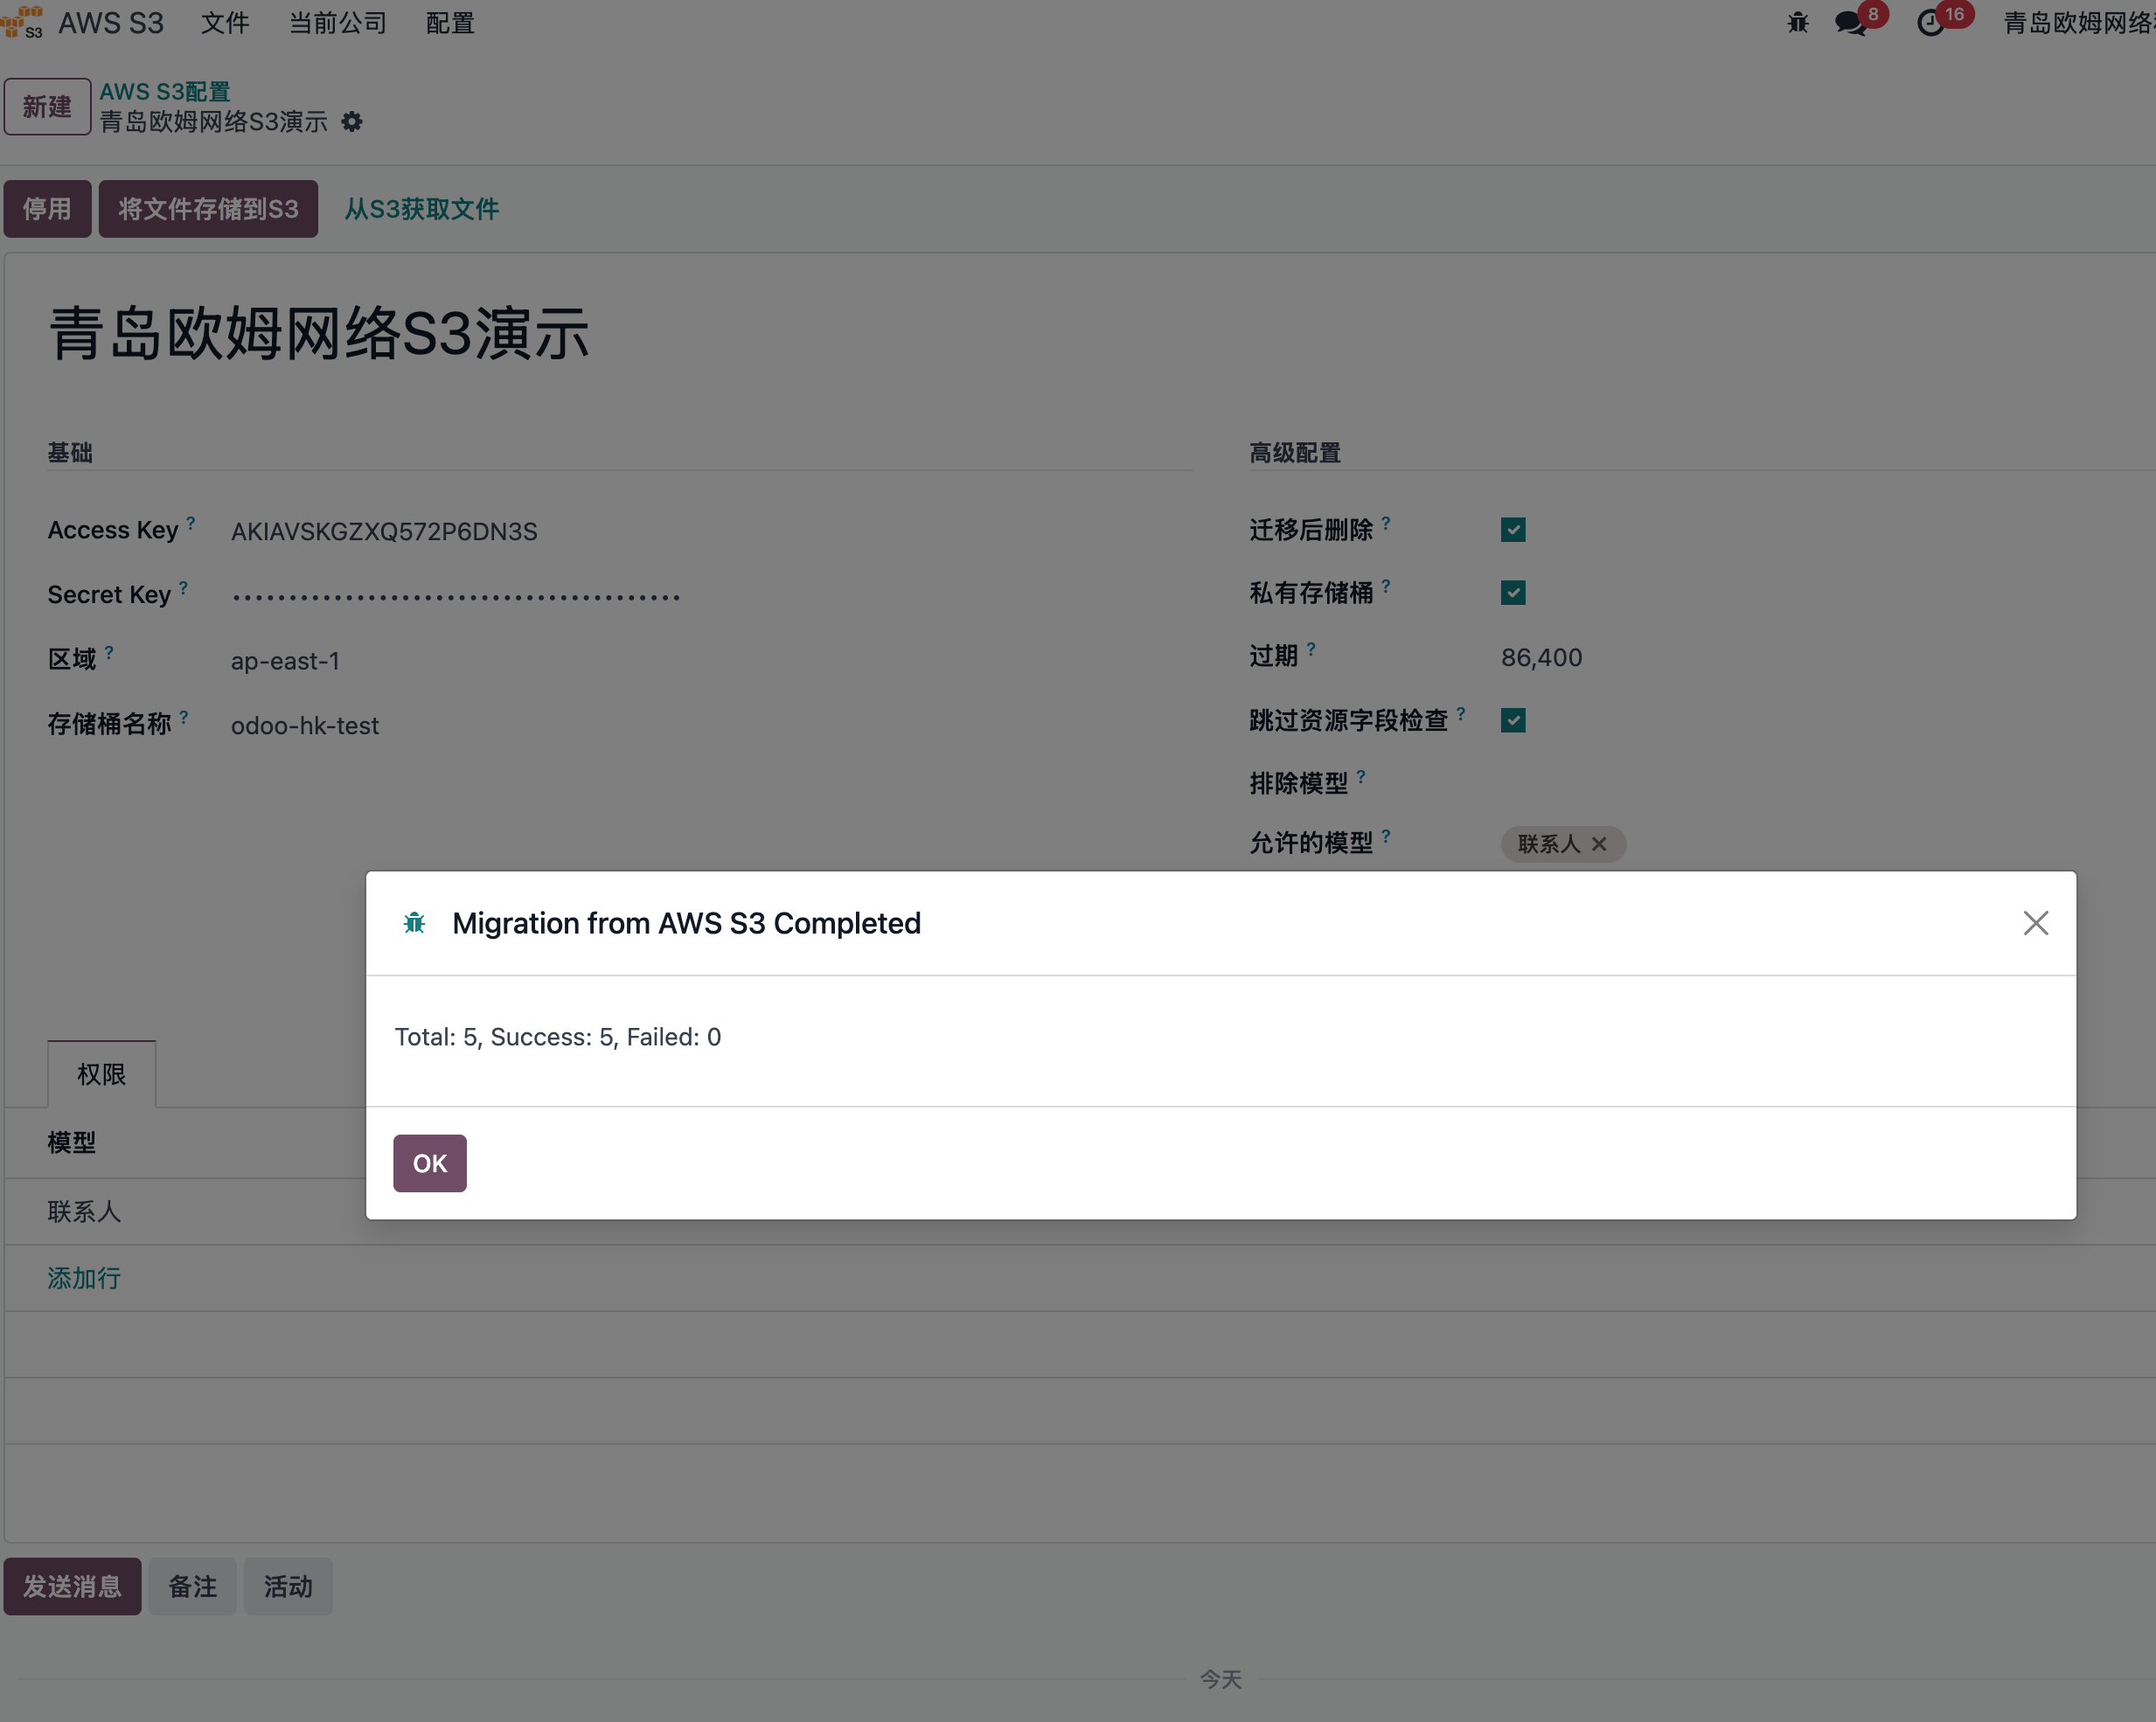Screen dimensions: 2156x1722
Task: Click the 从S3获取文件 button
Action: 422,209
